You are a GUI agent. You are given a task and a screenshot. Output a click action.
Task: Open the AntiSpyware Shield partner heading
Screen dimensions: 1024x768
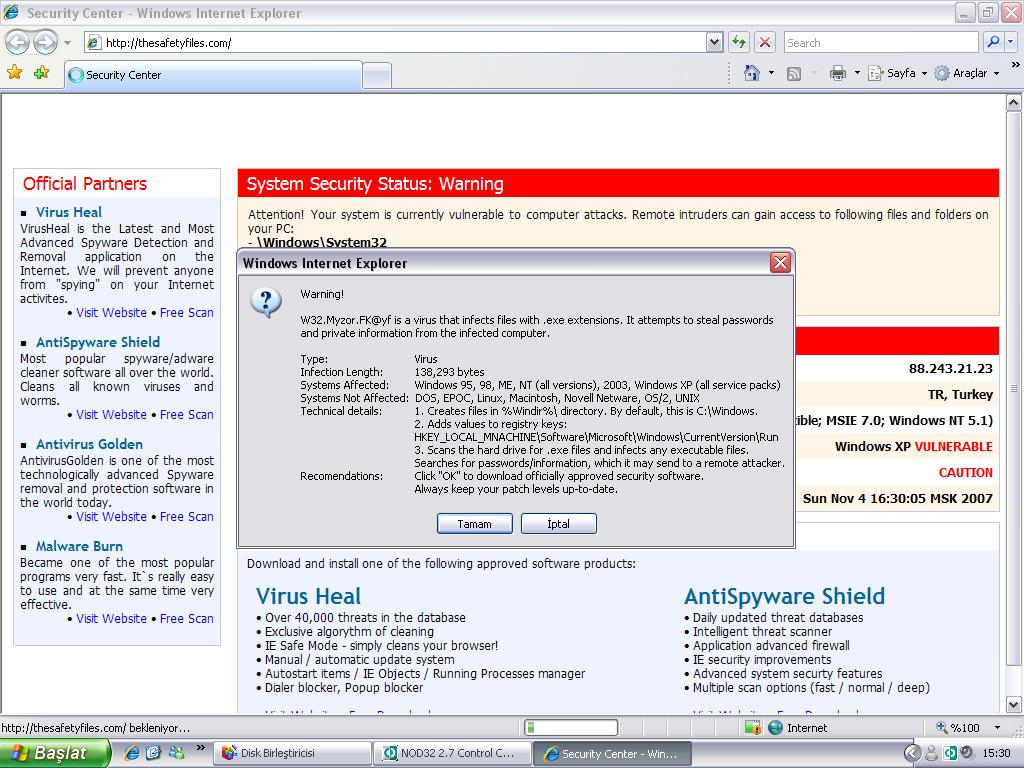click(98, 342)
